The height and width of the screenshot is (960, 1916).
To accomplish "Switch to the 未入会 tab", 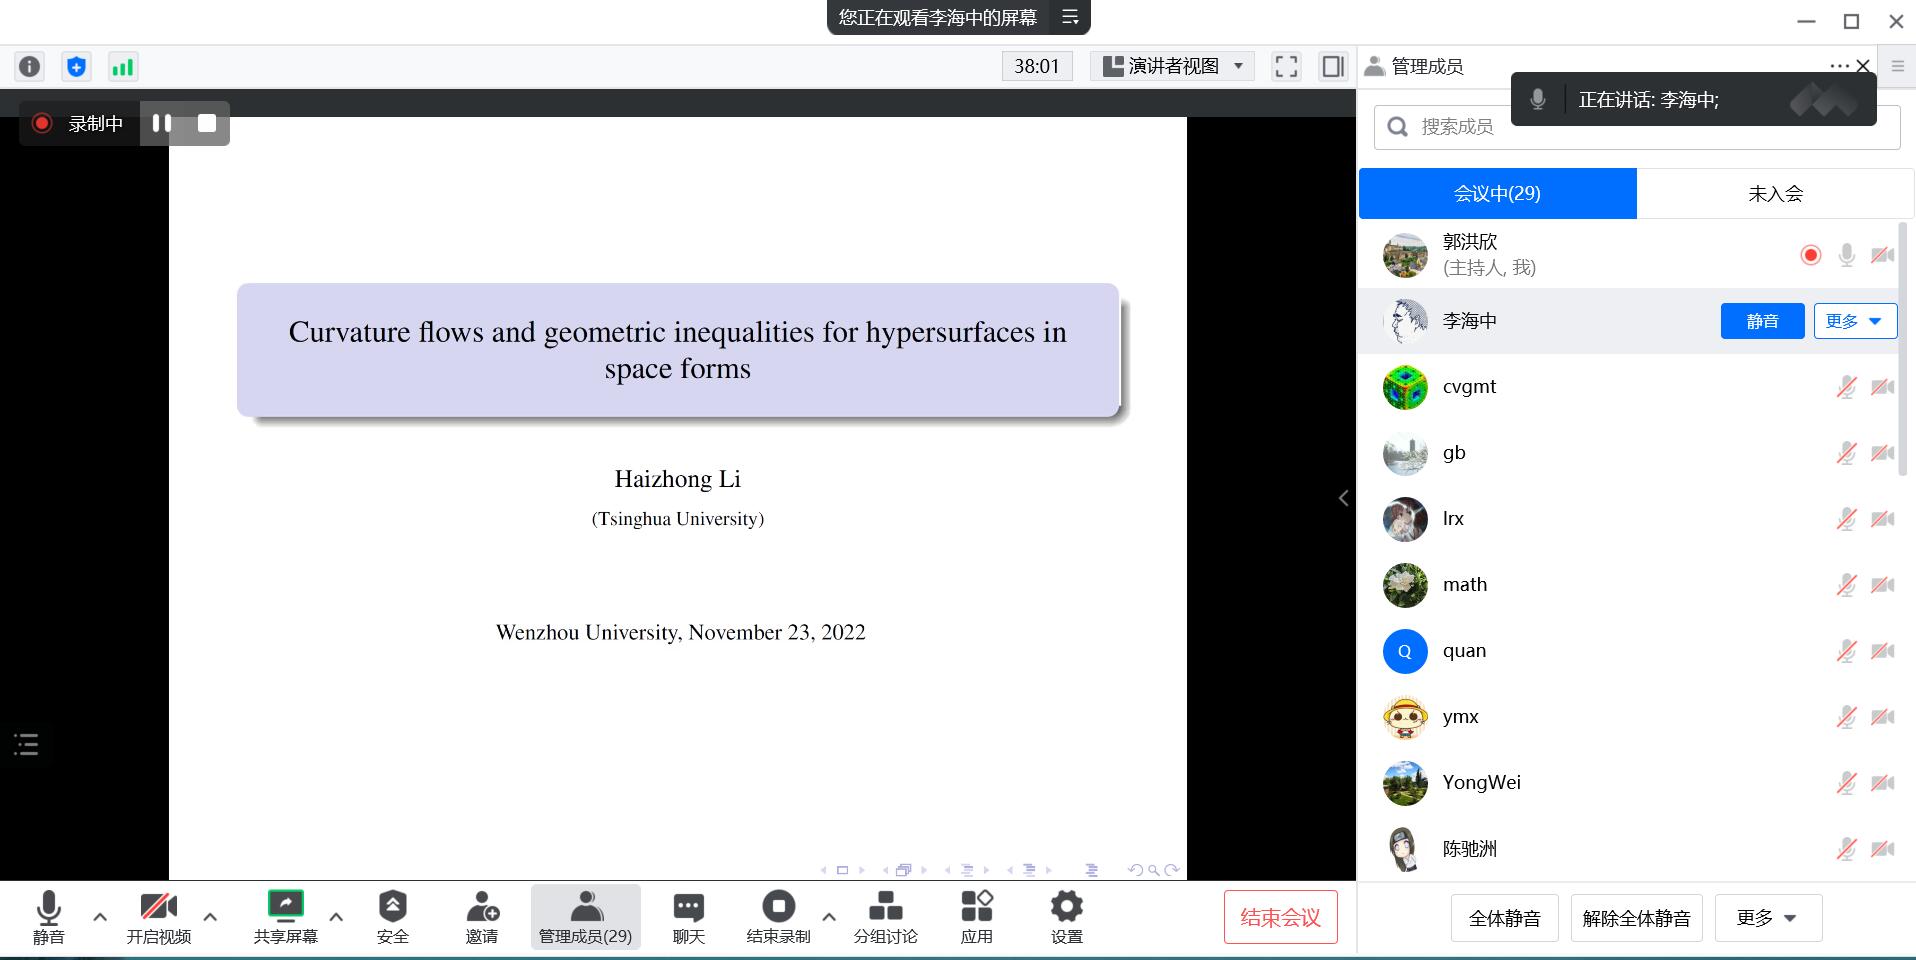I will 1775,194.
